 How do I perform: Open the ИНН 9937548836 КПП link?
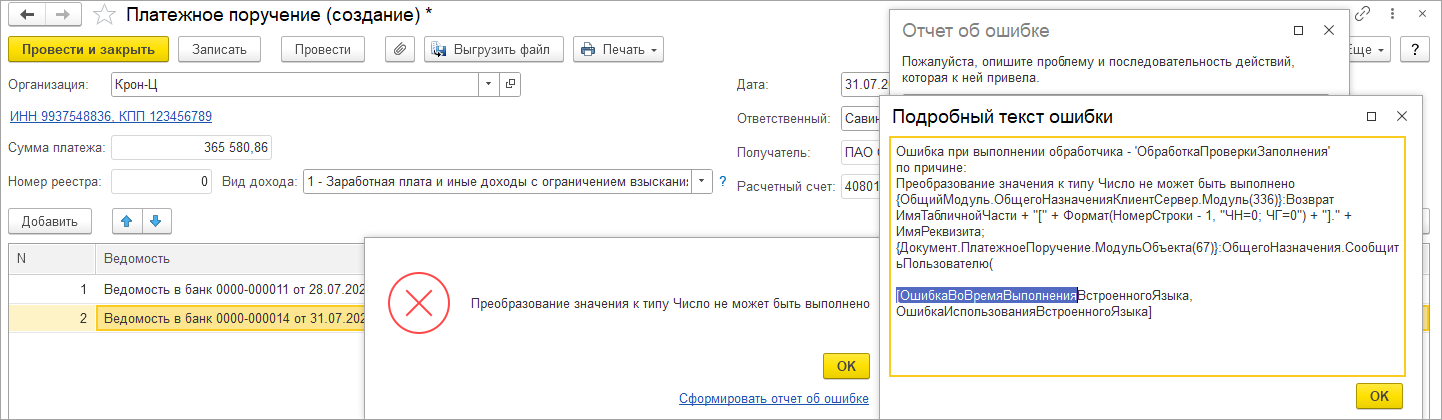pyautogui.click(x=110, y=117)
